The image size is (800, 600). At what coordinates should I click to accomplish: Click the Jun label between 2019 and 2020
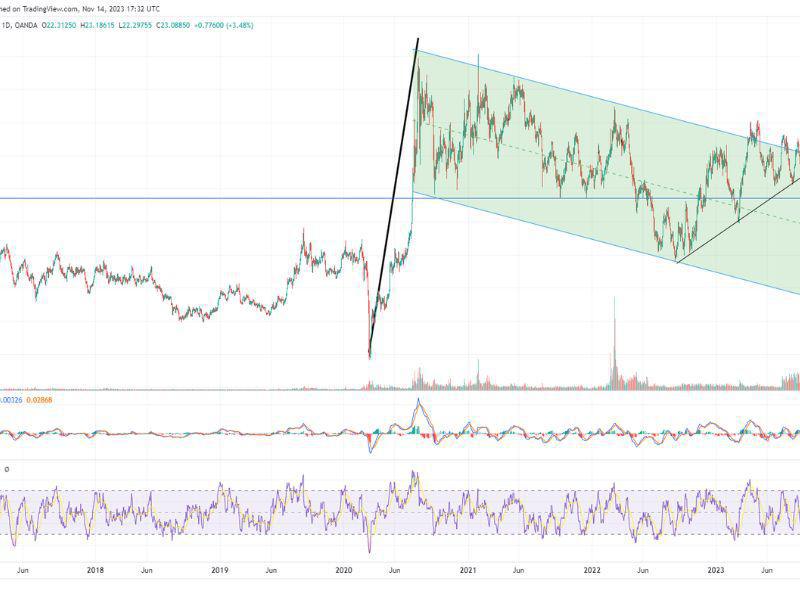[271, 570]
